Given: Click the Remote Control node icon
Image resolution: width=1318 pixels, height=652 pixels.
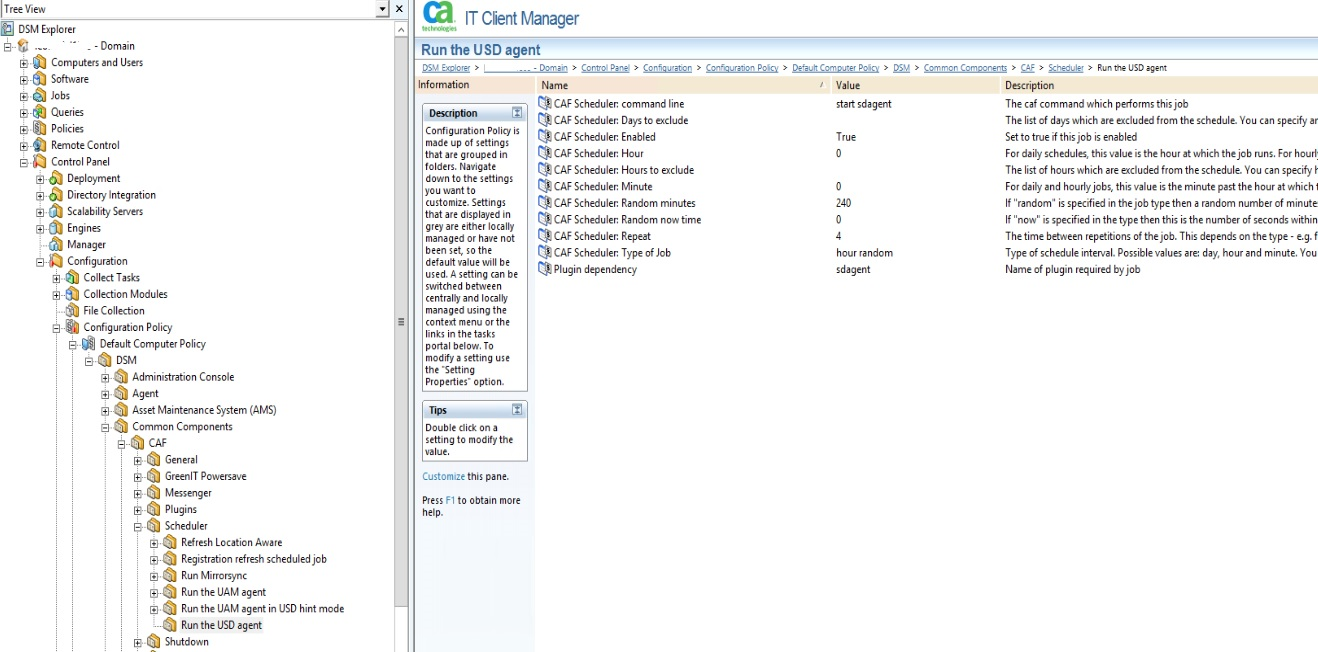Looking at the screenshot, I should [40, 145].
